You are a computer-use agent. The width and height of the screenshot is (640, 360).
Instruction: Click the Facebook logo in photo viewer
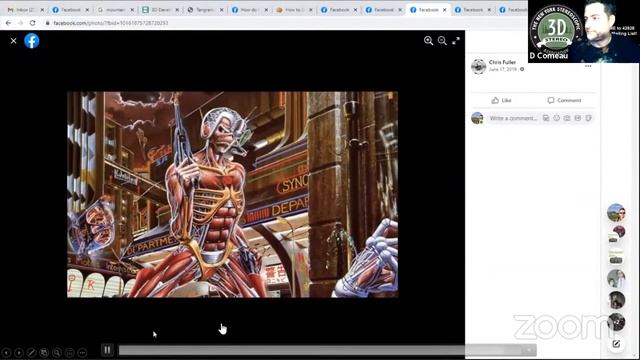31,41
